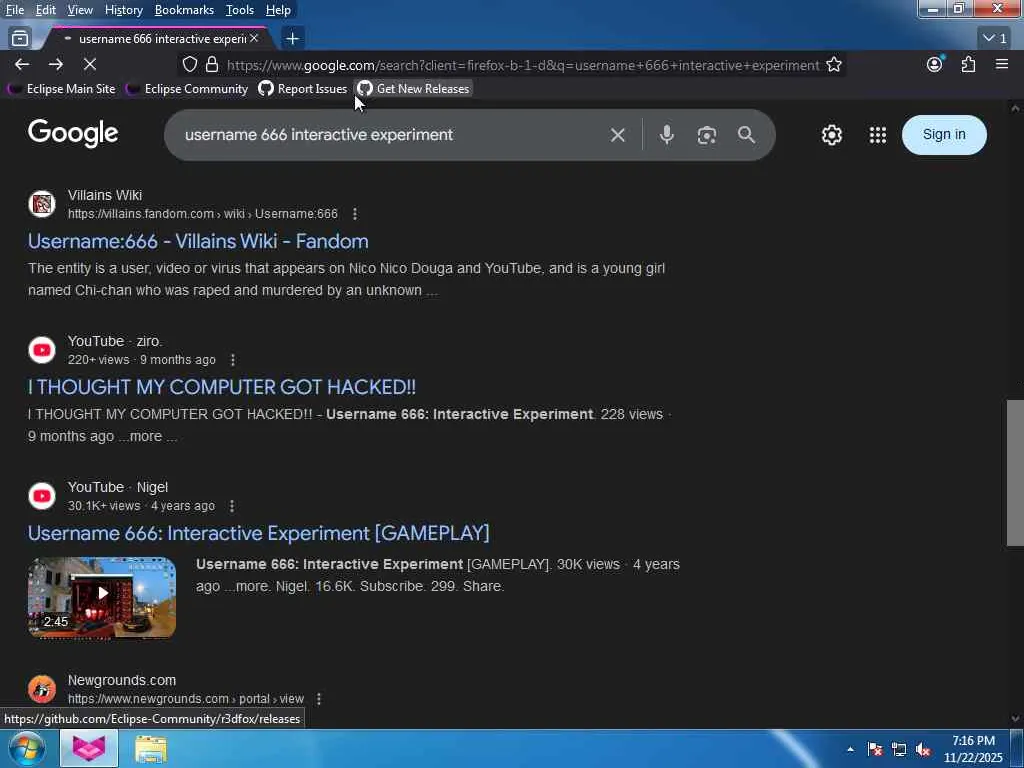Screen dimensions: 1024x768
Task: Start voice search with the microphone
Action: coord(667,135)
